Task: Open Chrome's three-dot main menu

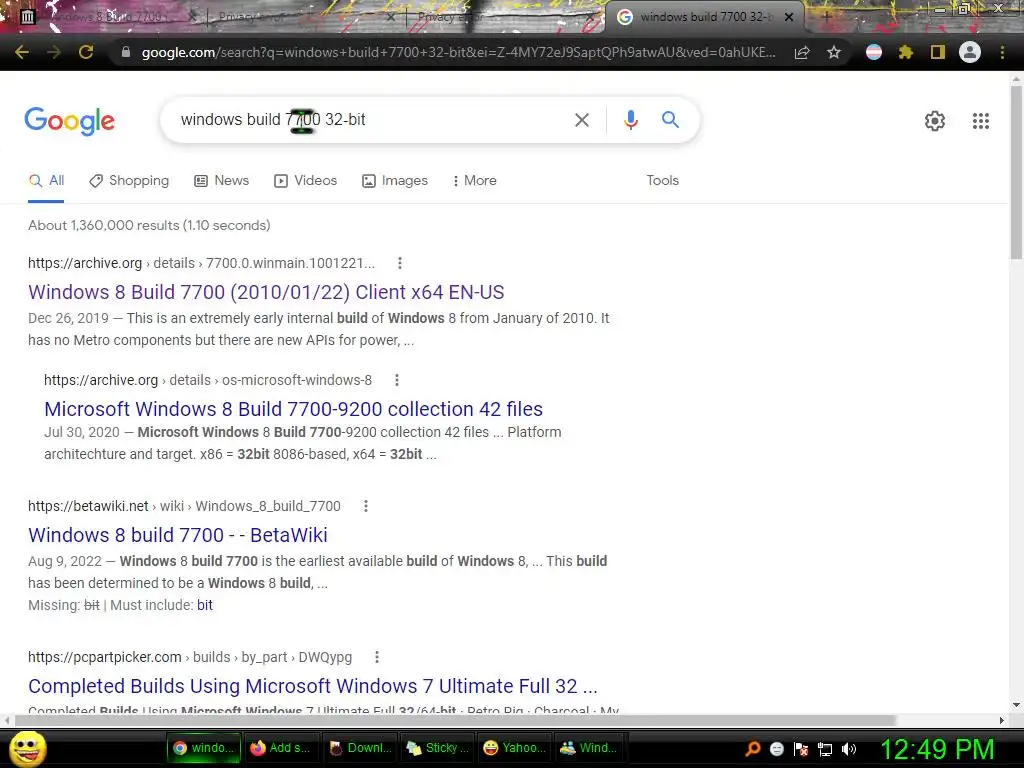Action: click(x=1002, y=52)
